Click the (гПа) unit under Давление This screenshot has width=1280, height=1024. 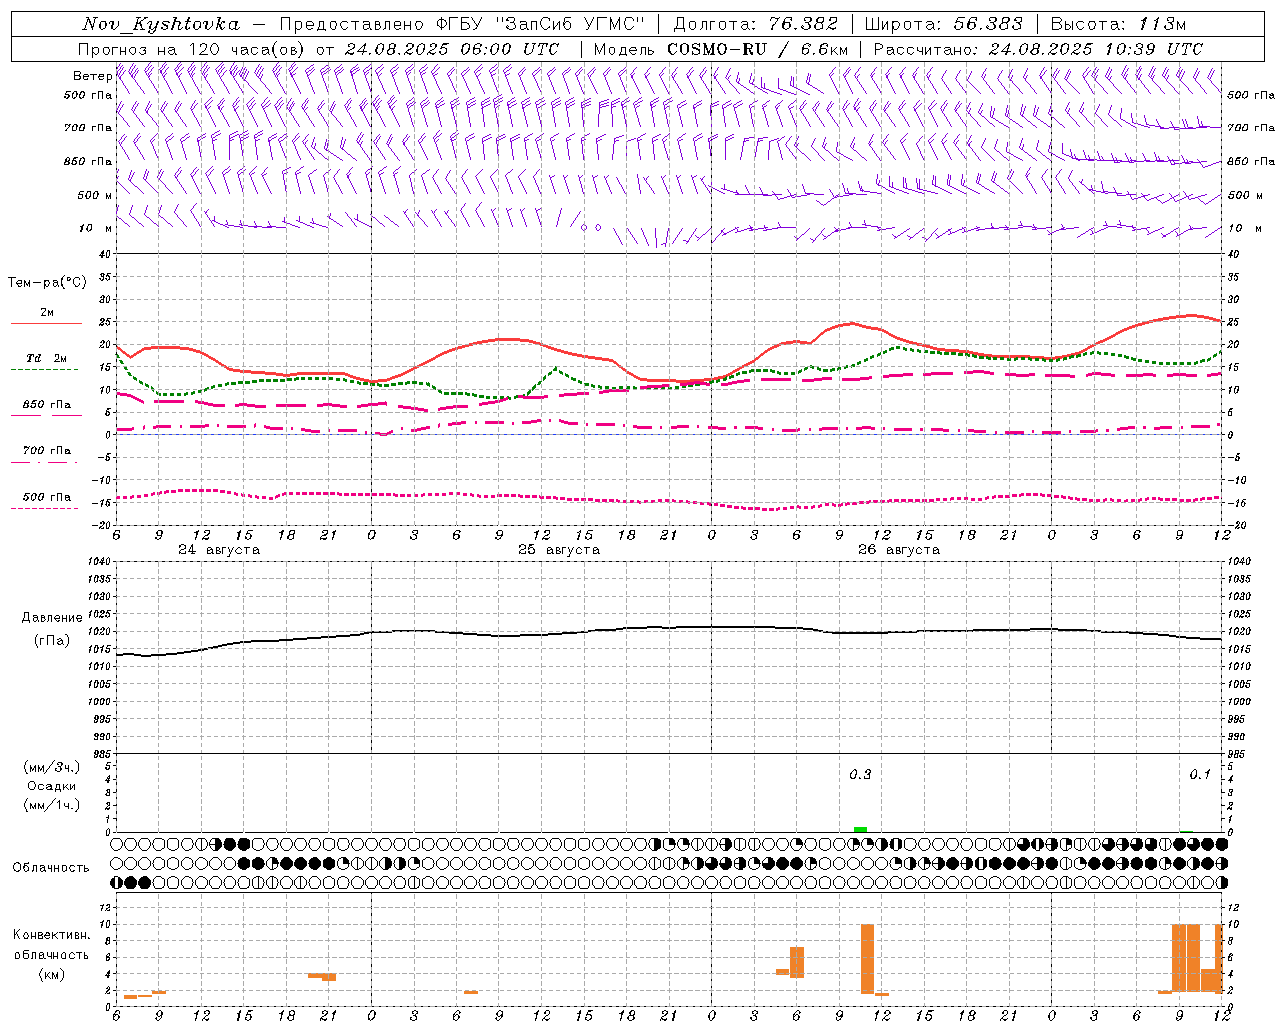(x=52, y=640)
